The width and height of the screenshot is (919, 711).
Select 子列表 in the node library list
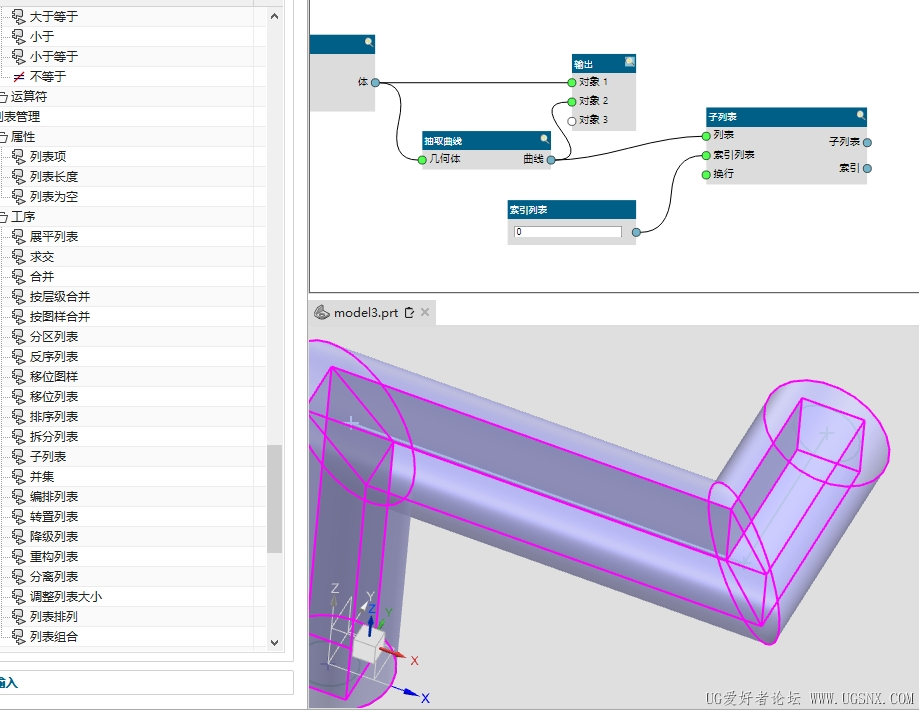[x=48, y=457]
